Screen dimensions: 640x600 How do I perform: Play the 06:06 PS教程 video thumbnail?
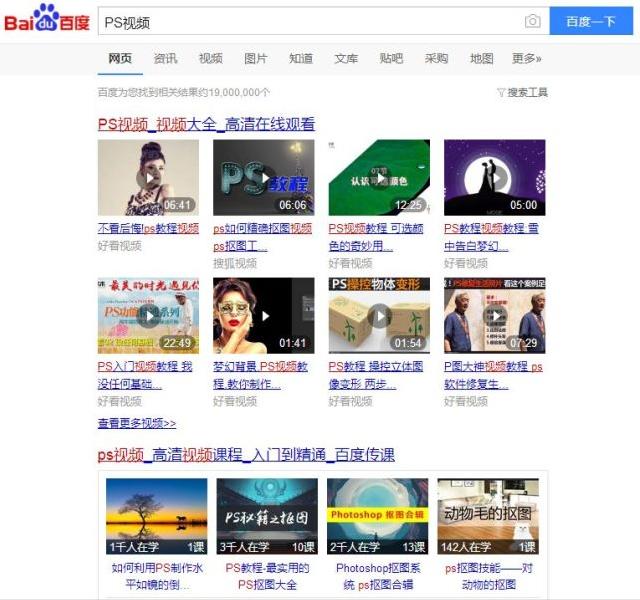click(x=264, y=178)
